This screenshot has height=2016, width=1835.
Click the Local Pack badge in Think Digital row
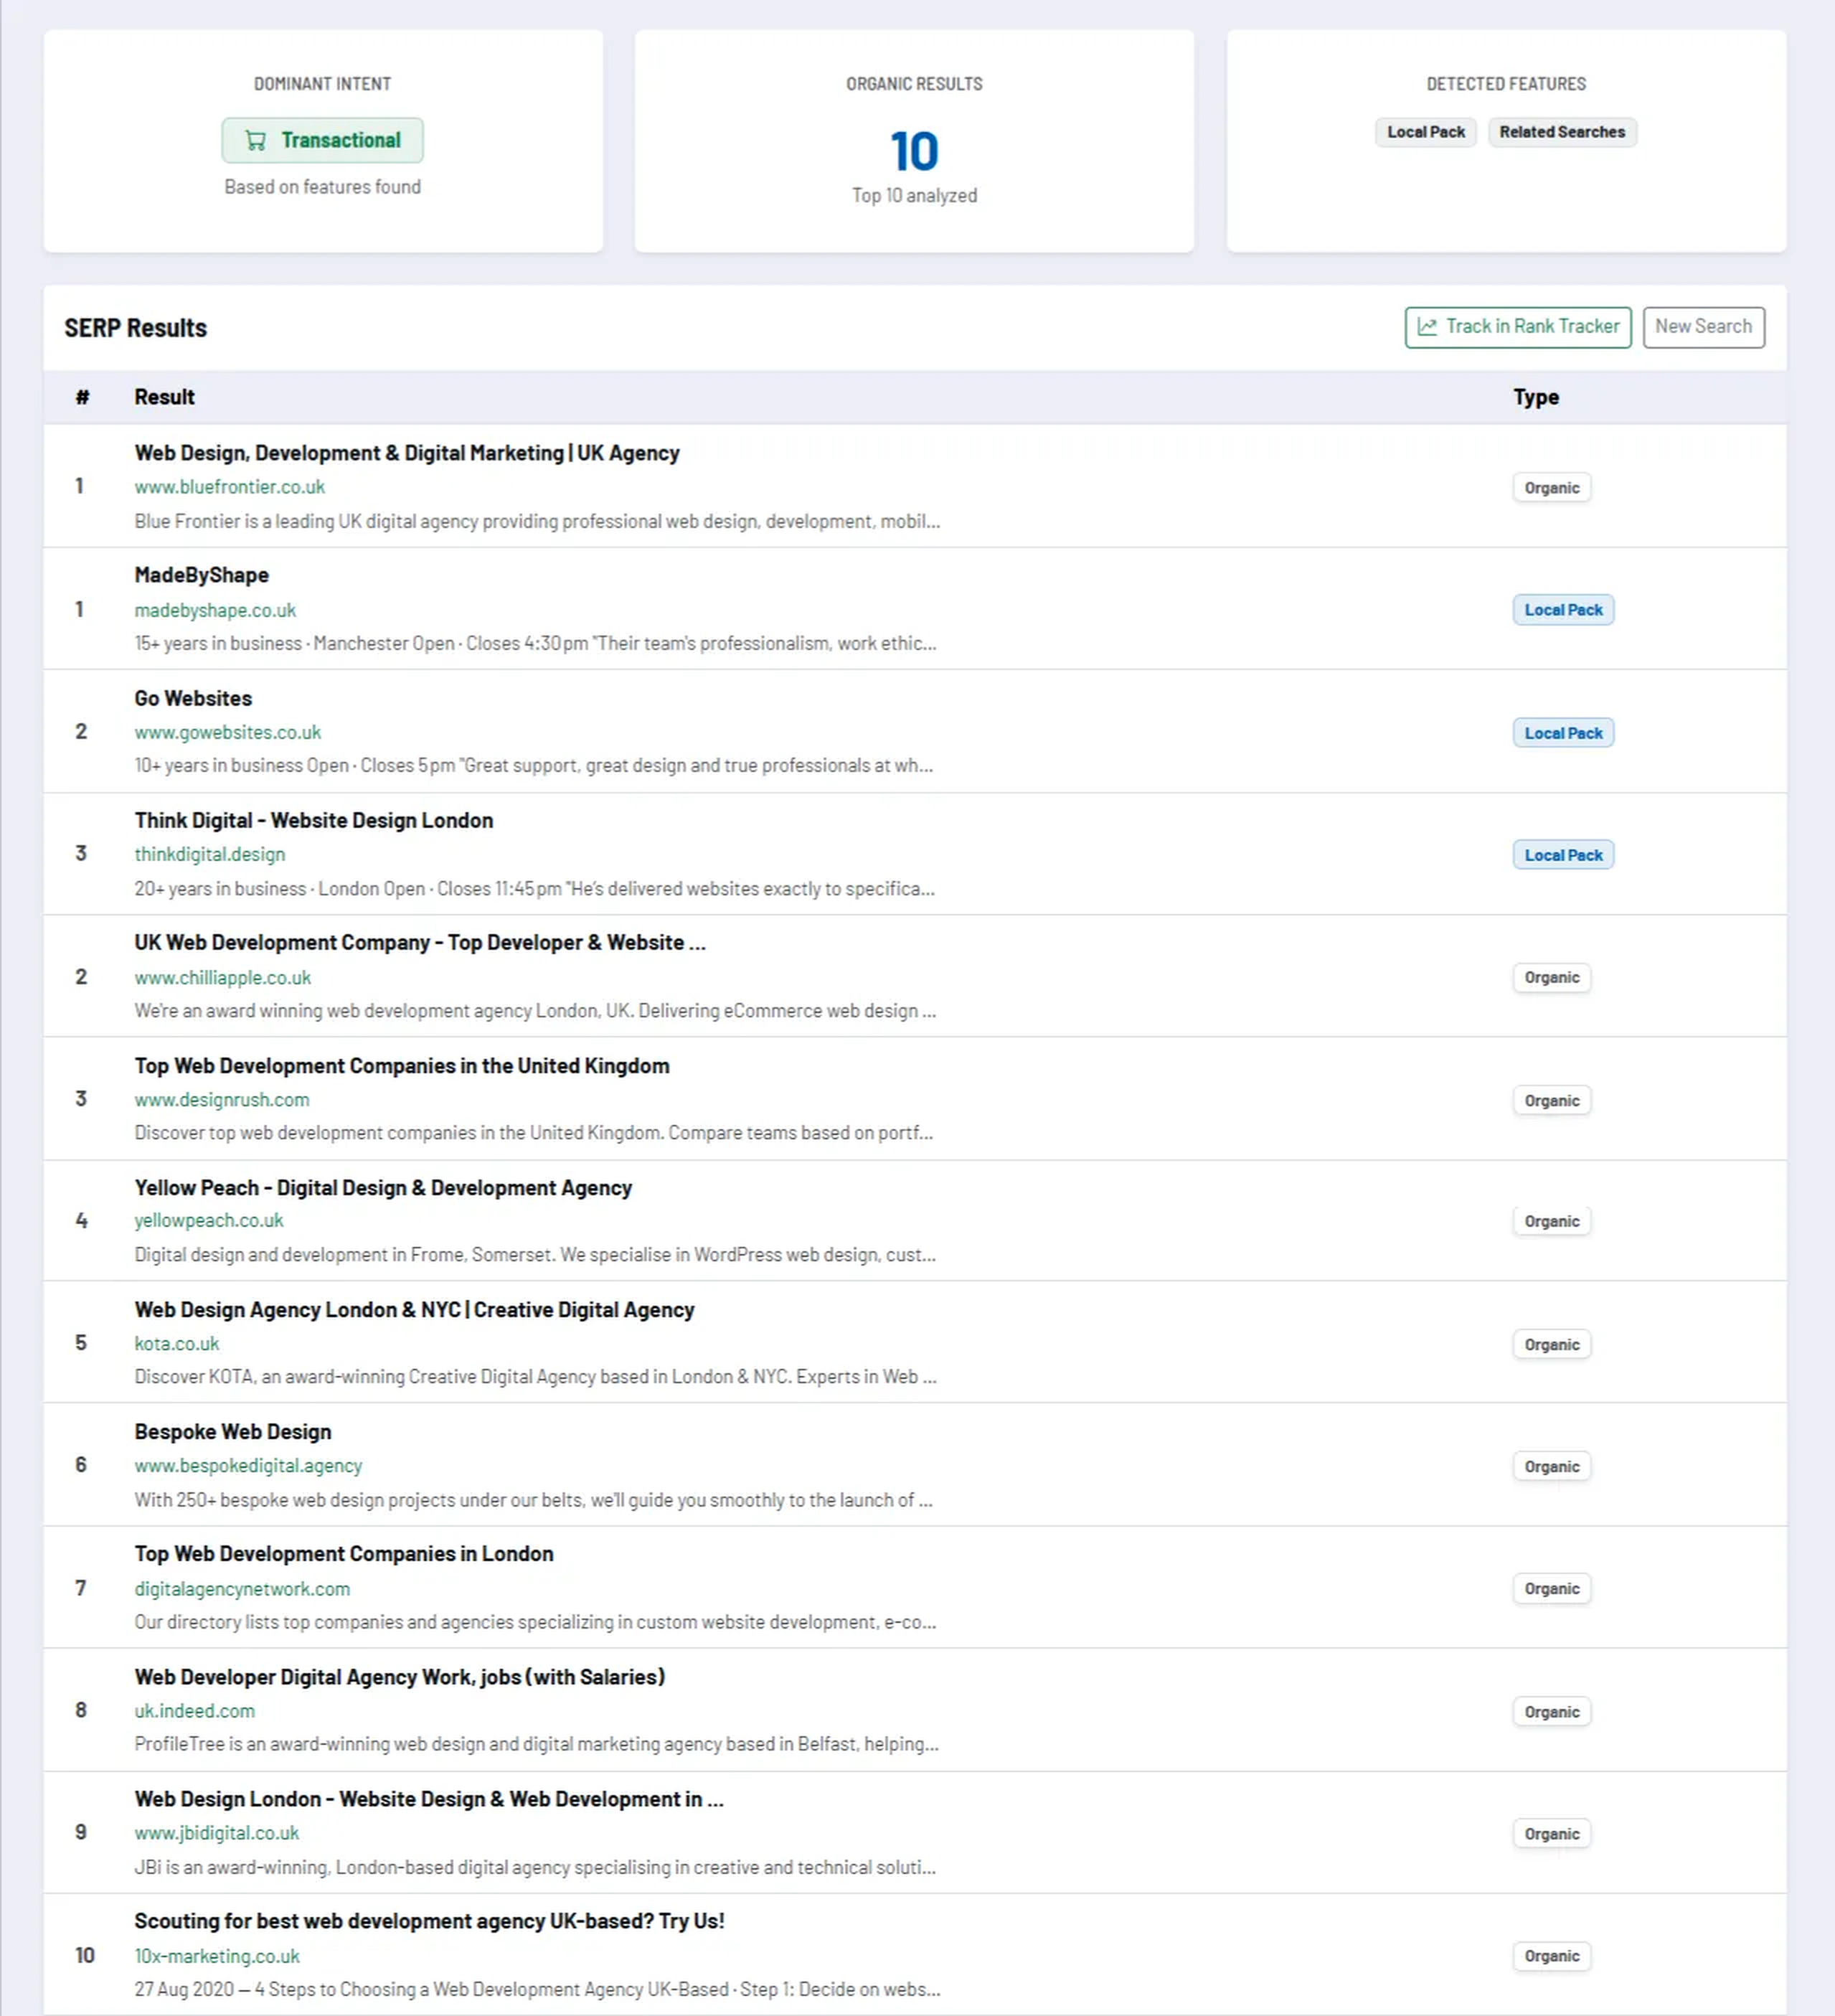point(1563,855)
